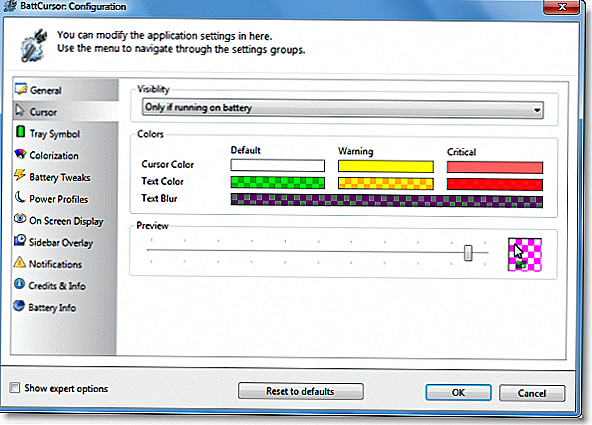
Task: Click the Preview slider handle
Action: [468, 253]
